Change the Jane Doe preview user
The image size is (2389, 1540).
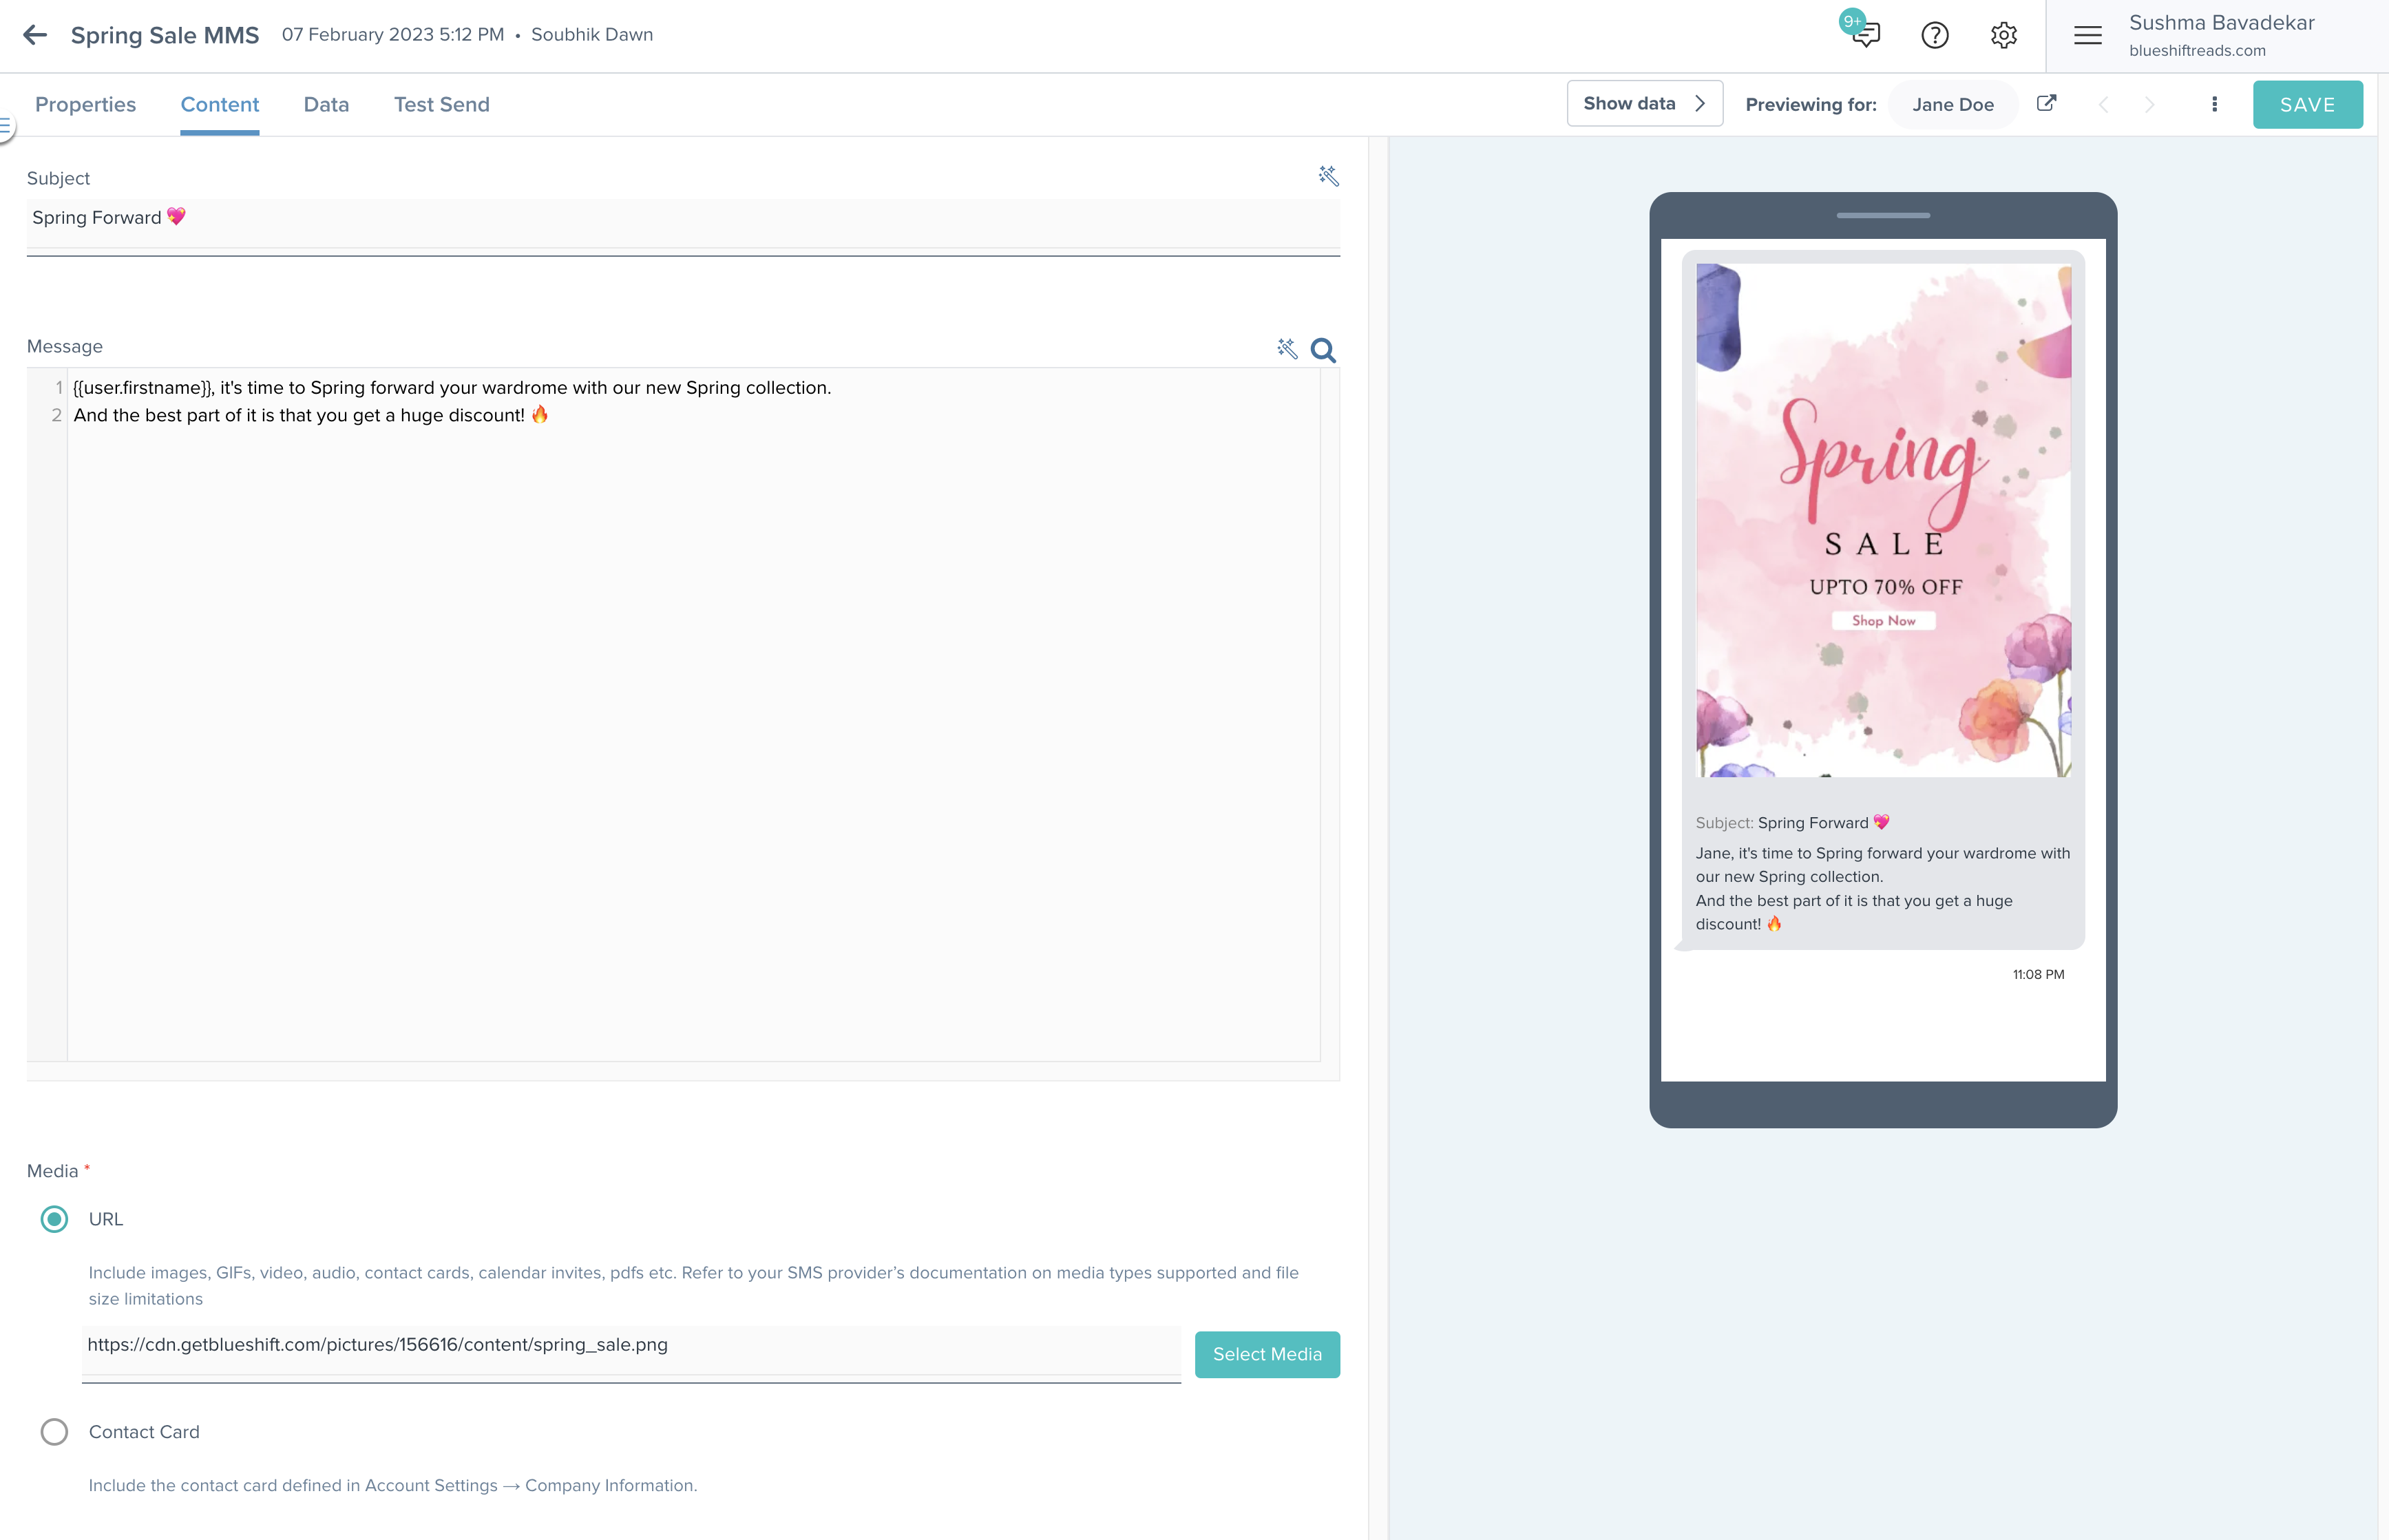point(1952,104)
